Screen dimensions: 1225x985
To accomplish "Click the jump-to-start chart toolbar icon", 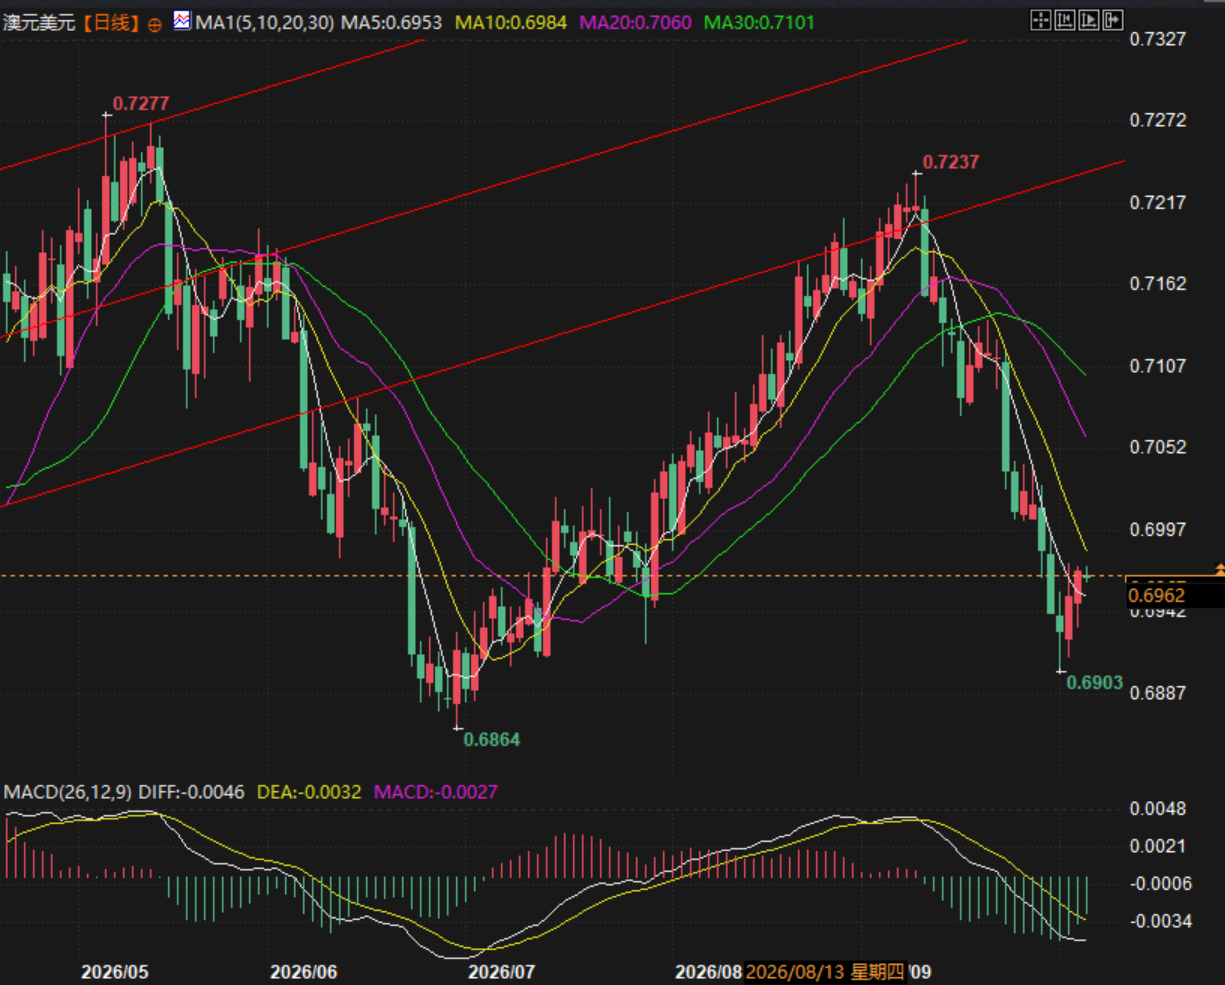I will (1064, 19).
